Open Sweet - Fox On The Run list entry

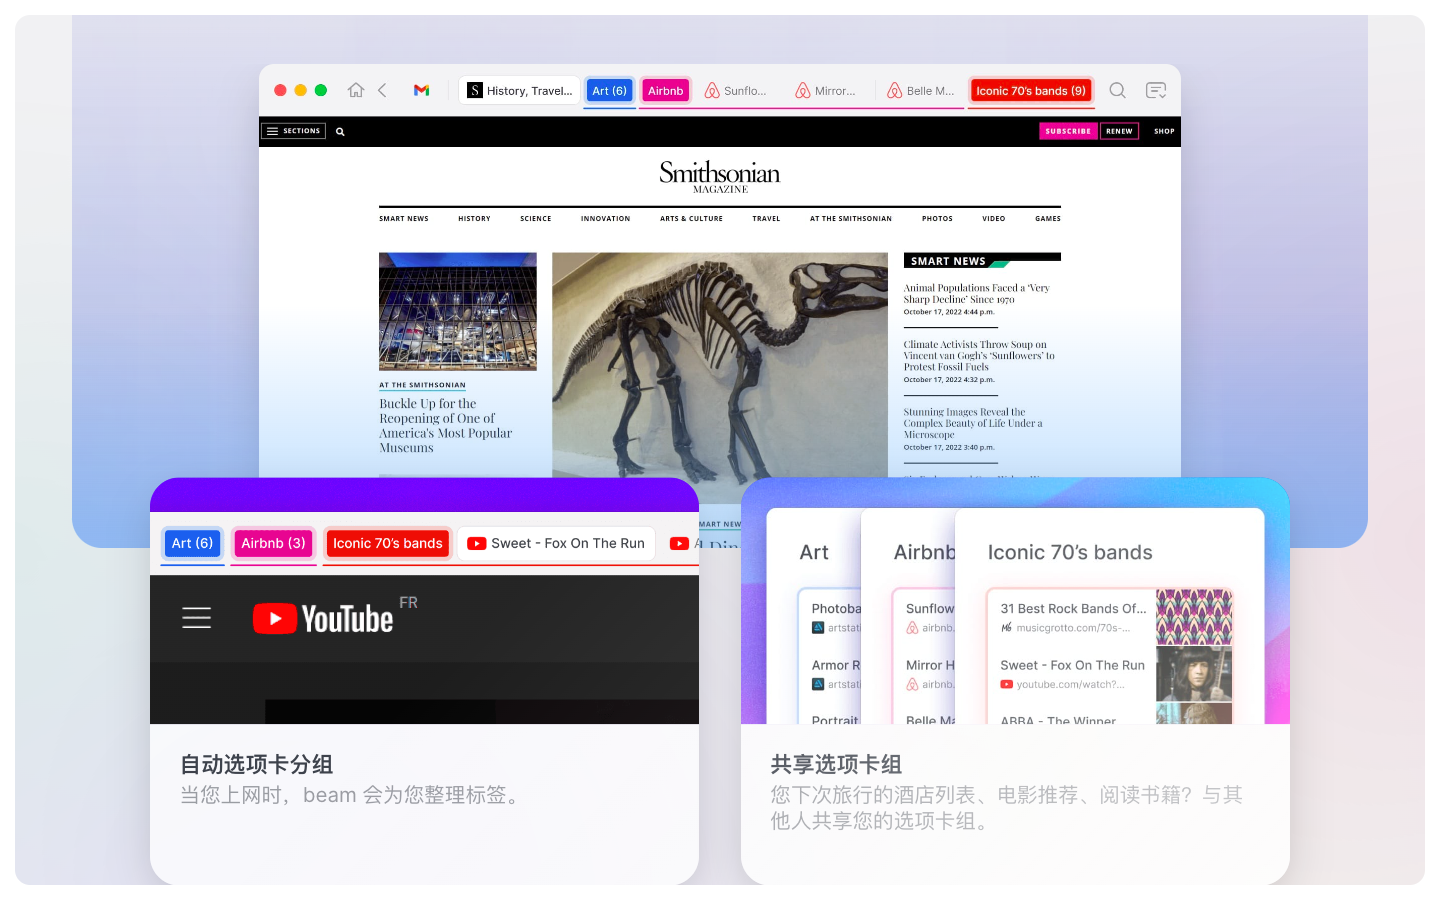[x=1073, y=674]
